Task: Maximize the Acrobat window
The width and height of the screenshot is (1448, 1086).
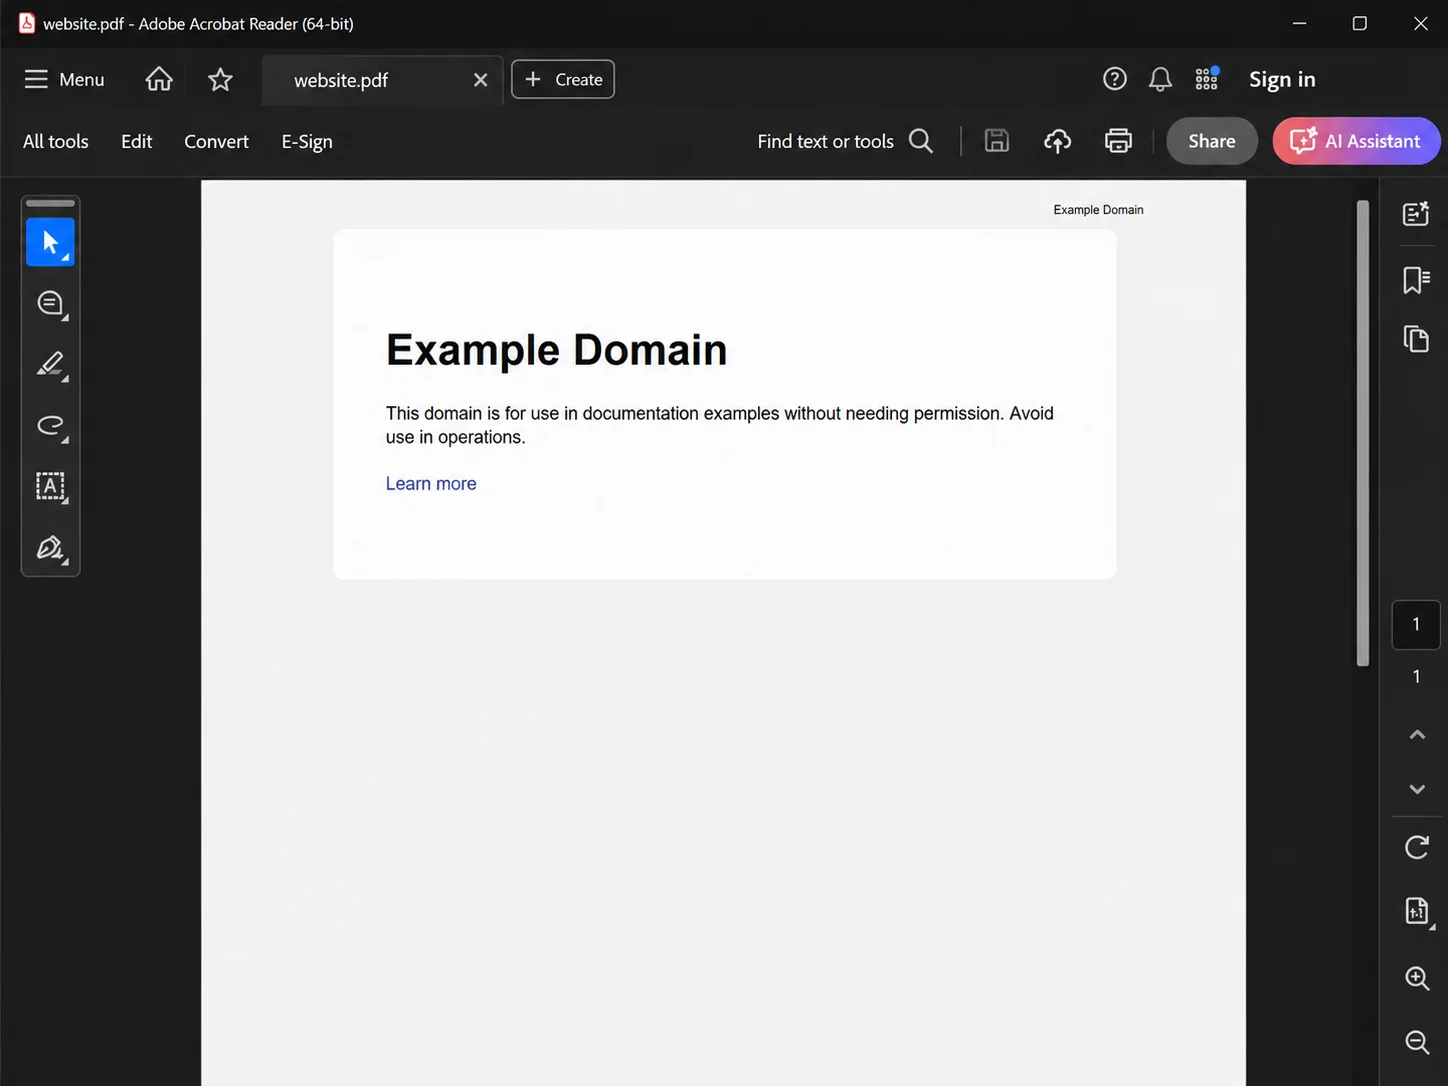Action: 1359,23
